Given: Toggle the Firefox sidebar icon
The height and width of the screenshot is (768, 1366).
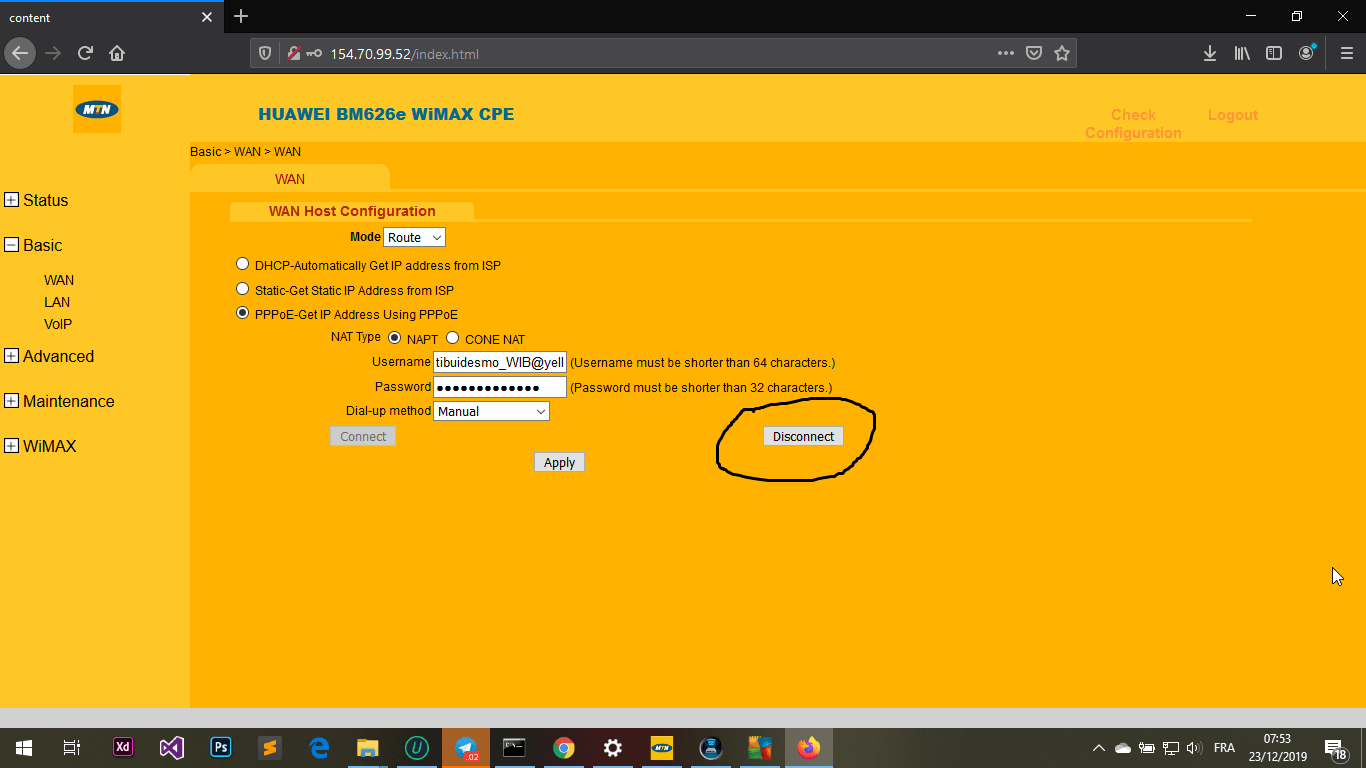Looking at the screenshot, I should [x=1274, y=53].
